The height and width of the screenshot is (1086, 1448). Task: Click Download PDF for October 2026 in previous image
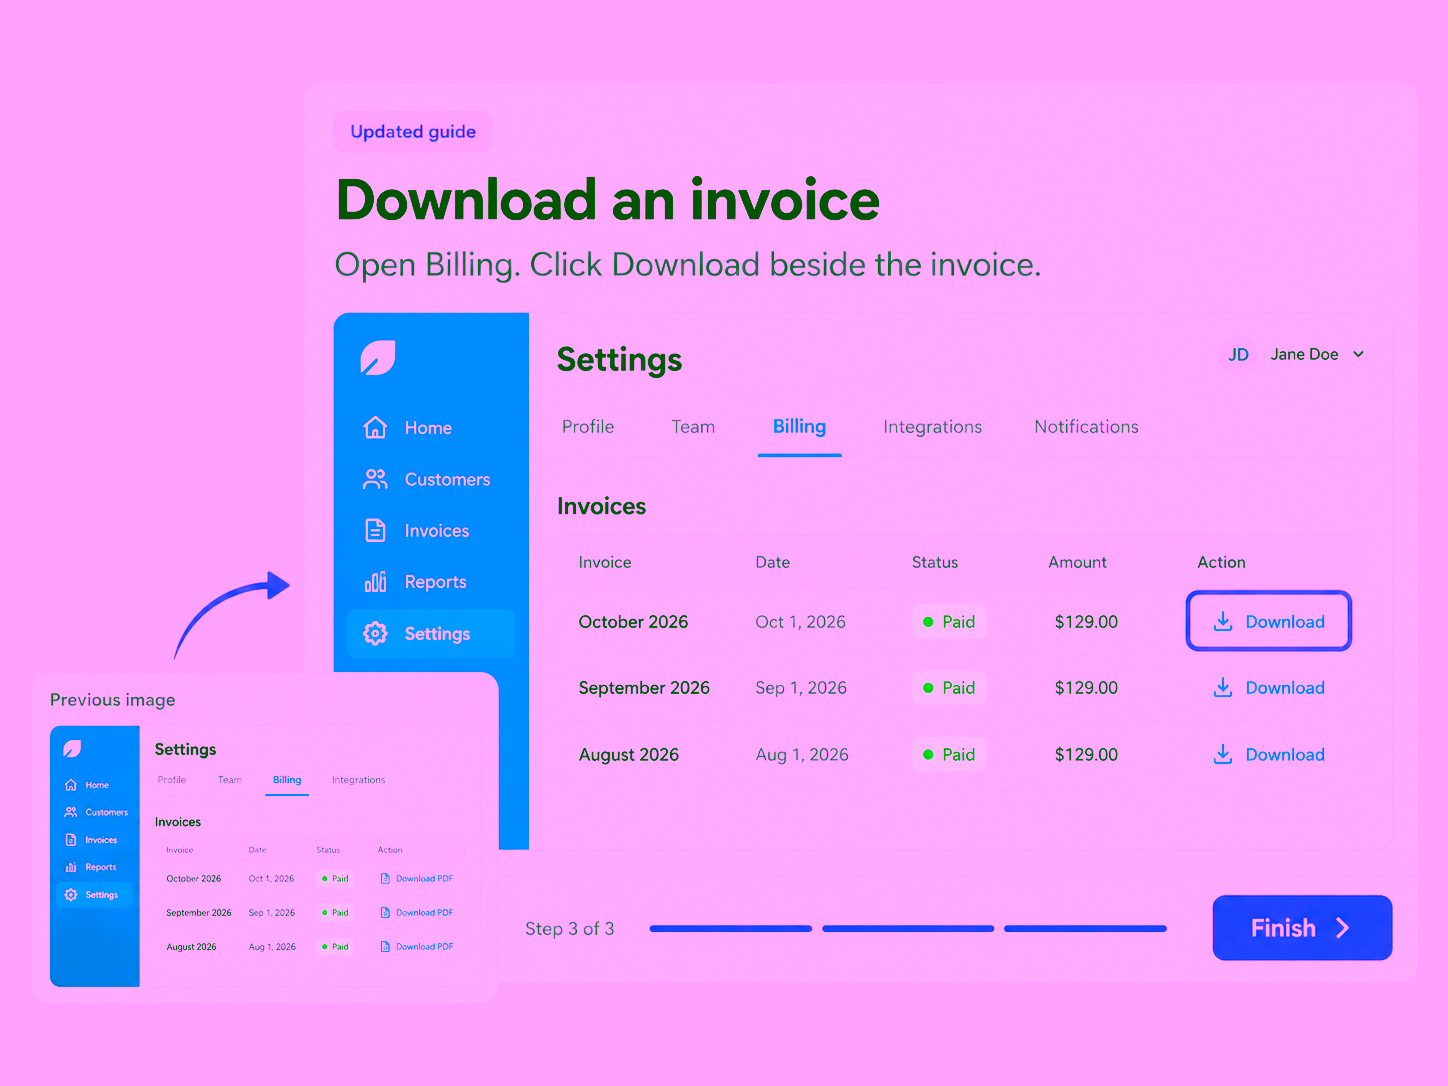click(417, 879)
